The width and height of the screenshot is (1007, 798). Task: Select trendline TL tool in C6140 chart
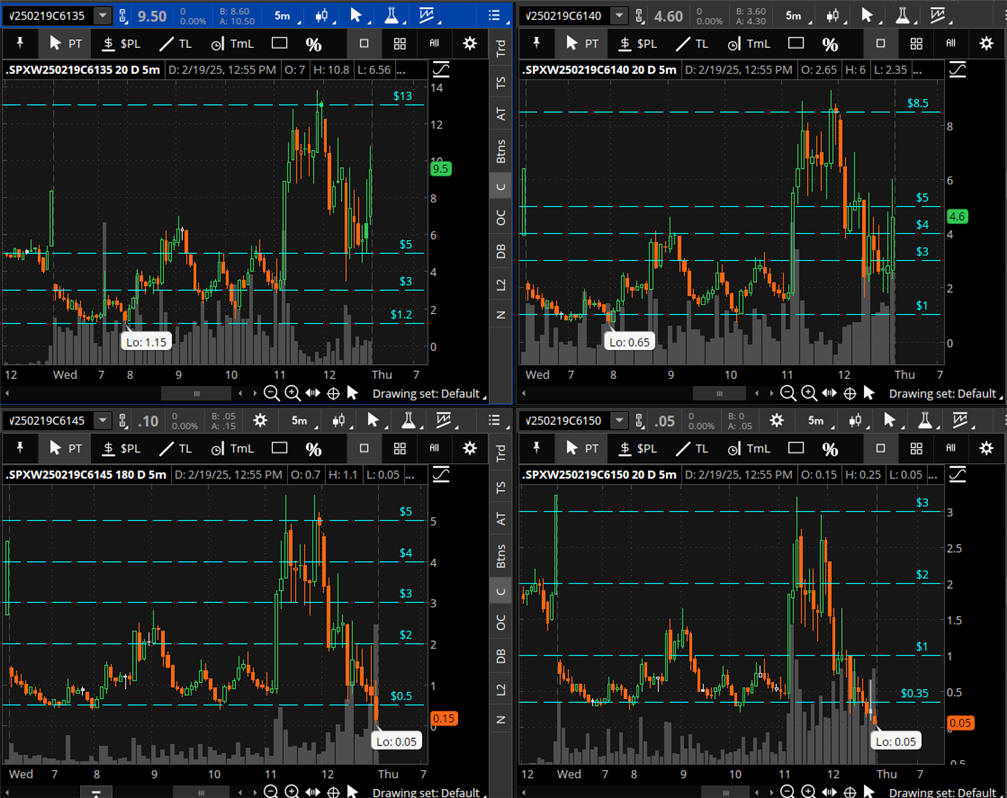tap(692, 44)
